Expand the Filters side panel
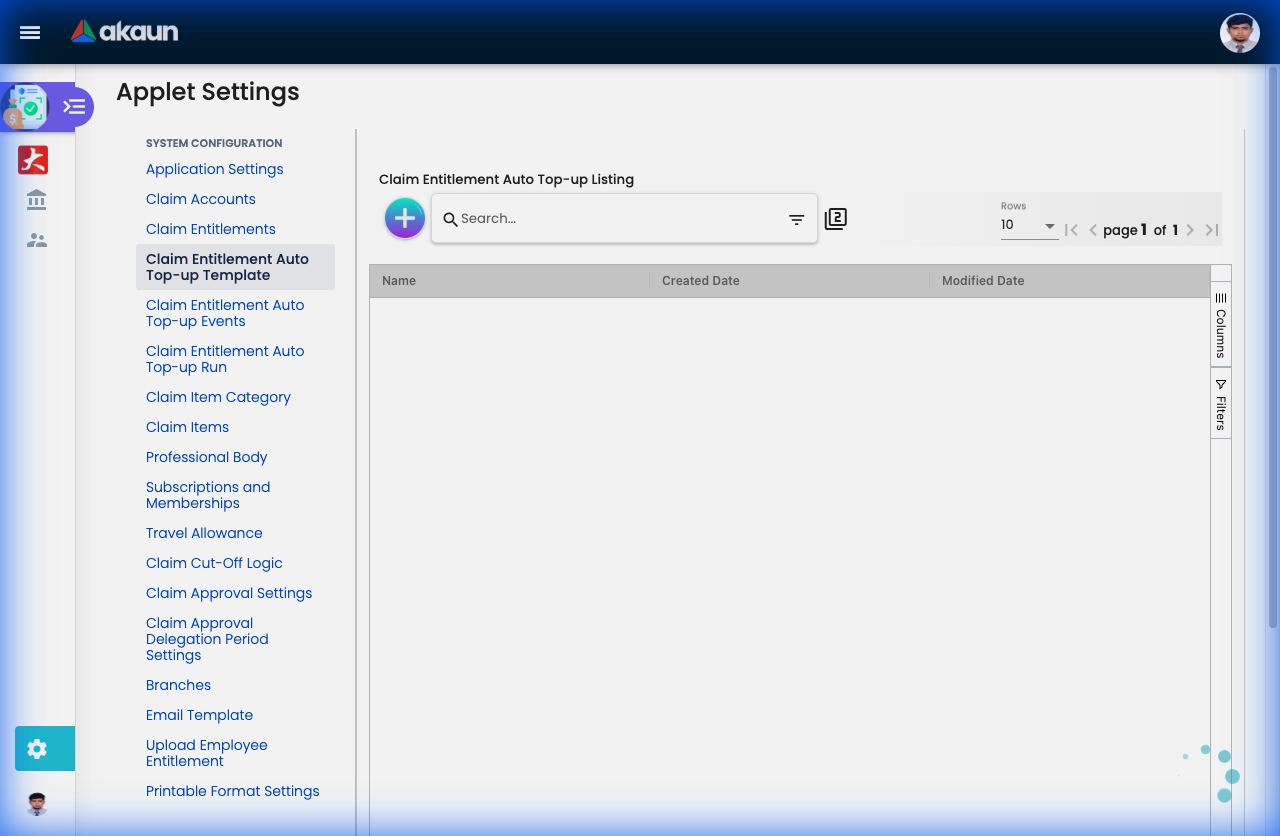 click(x=1220, y=404)
